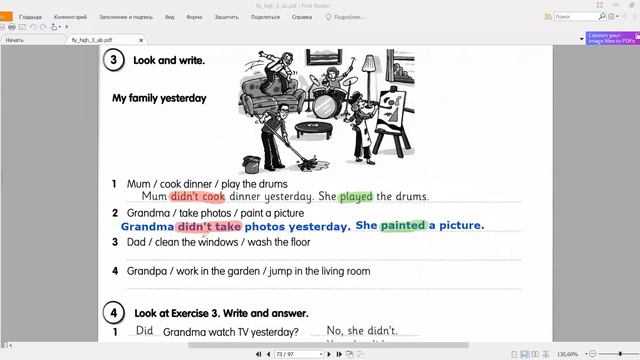Click the zoom slider handle
This screenshot has height=360, width=640.
coord(620,354)
